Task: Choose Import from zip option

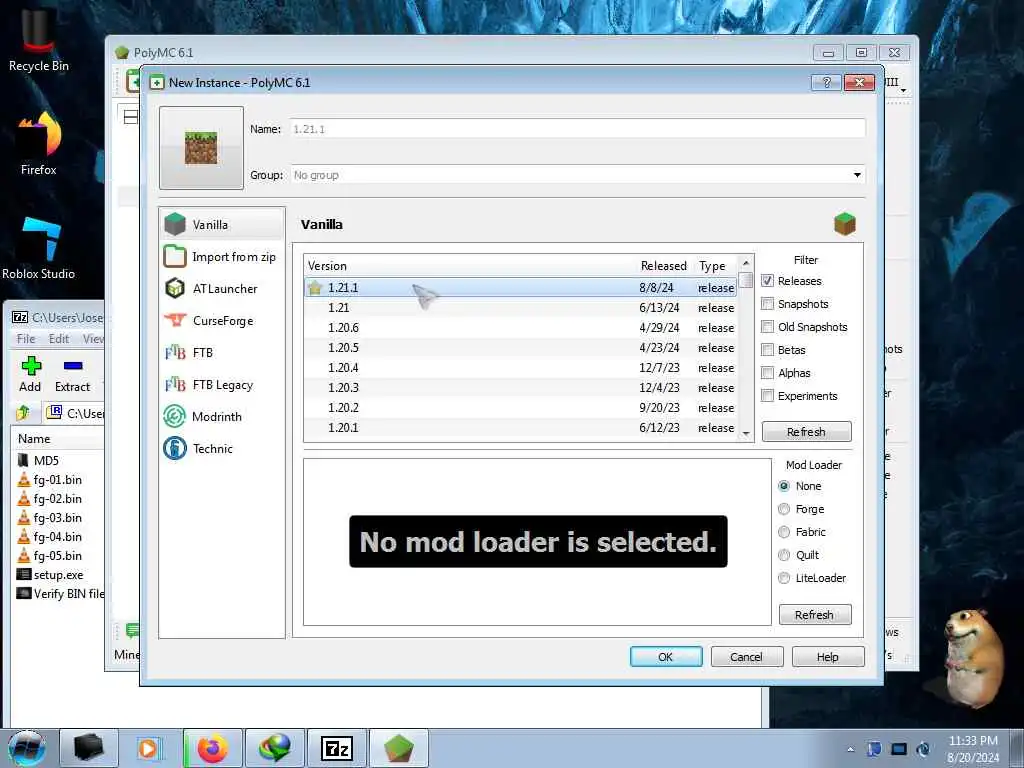Action: [221, 257]
